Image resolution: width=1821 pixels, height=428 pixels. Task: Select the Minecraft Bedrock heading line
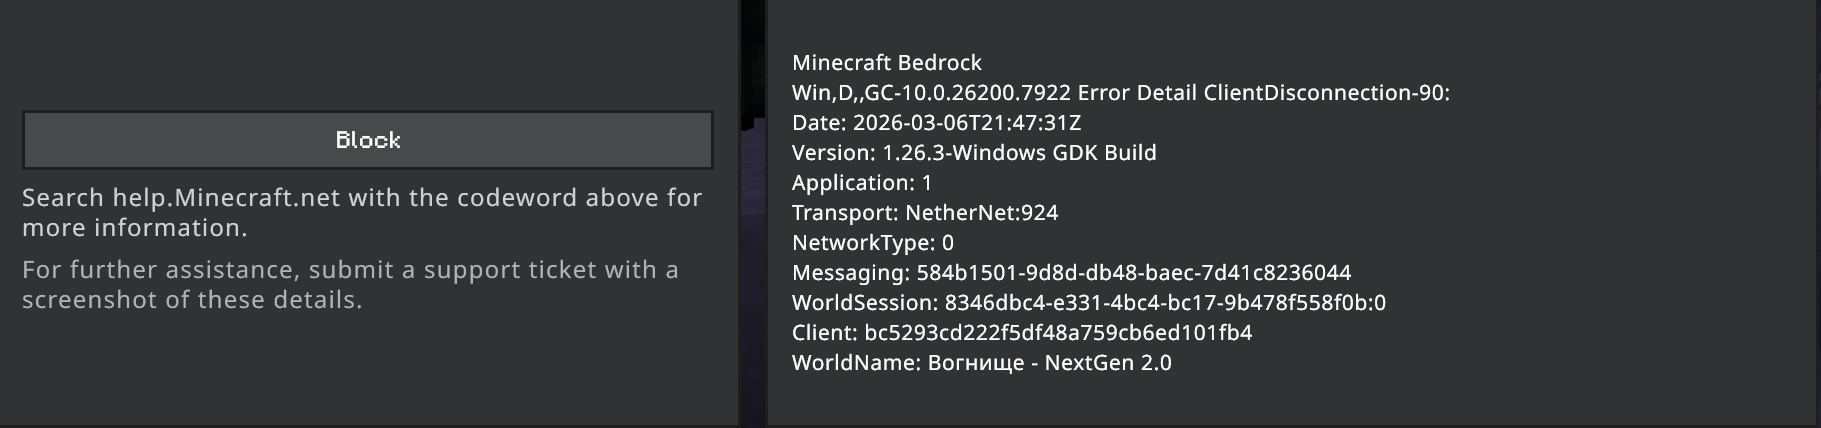(887, 63)
